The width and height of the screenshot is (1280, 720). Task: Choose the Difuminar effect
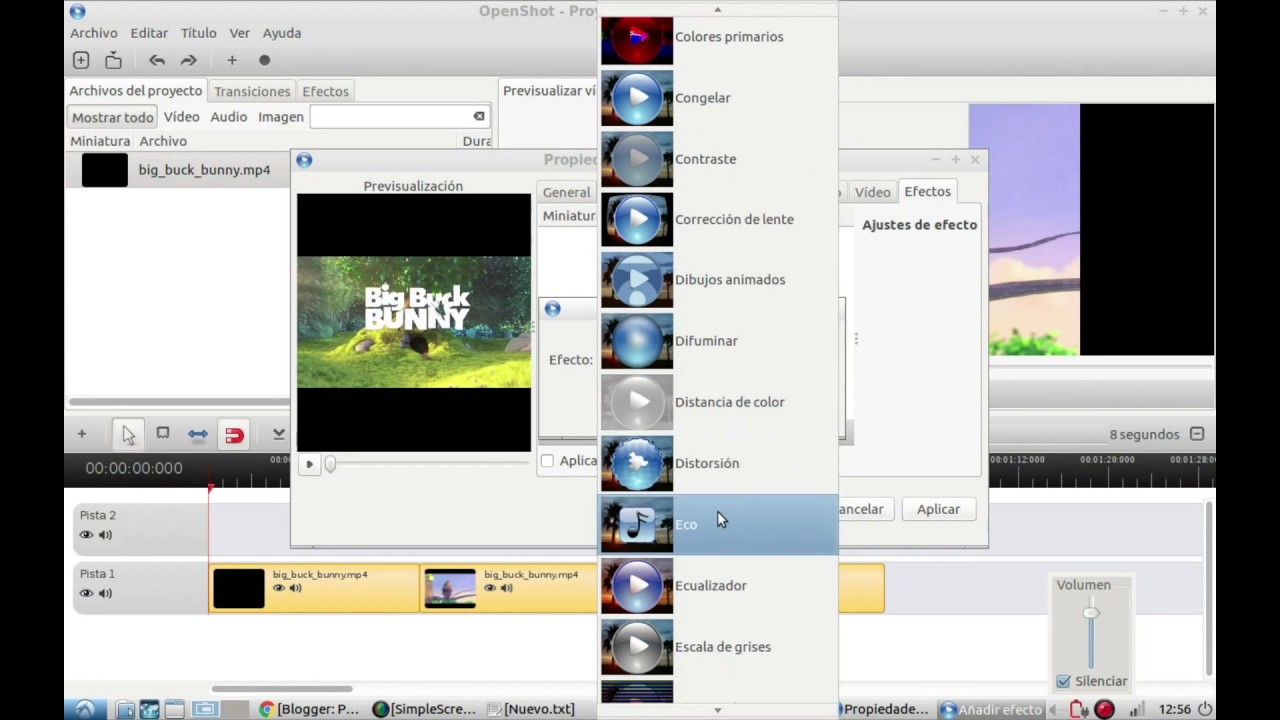718,341
